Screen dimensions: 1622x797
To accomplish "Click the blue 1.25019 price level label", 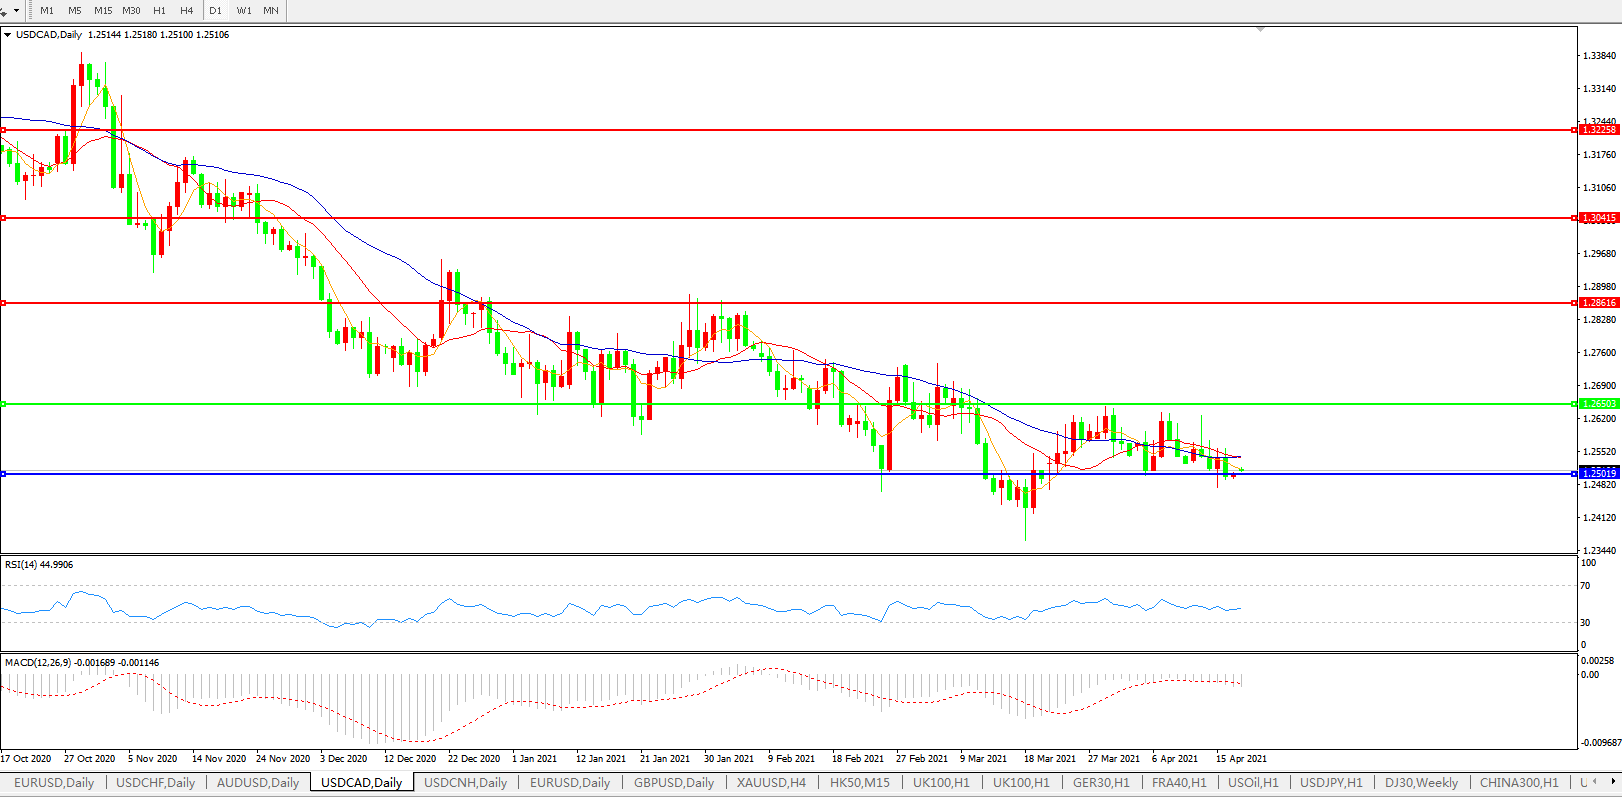I will (x=1598, y=473).
